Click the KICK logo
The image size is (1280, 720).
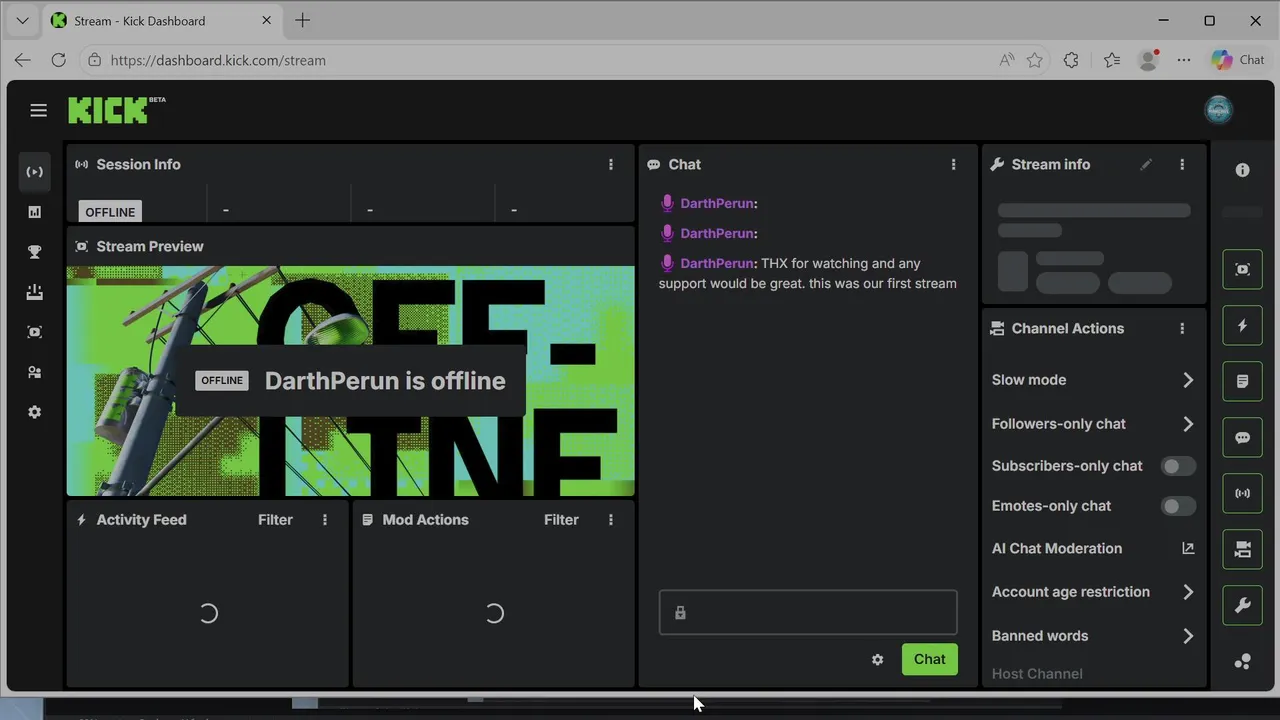point(116,110)
